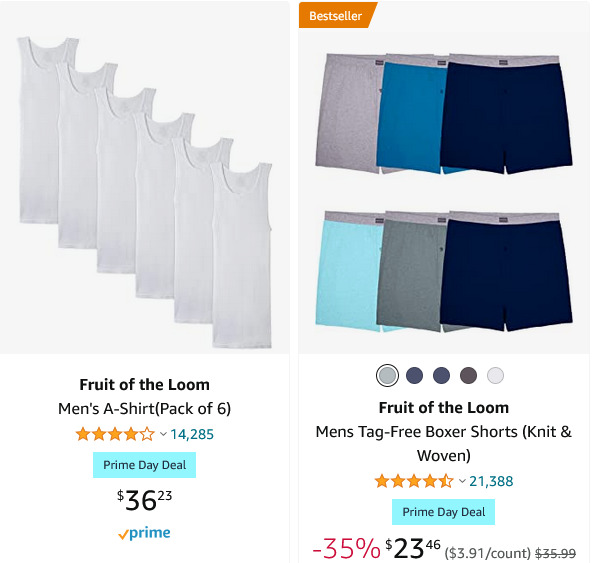Click the orange Bestseller badge
This screenshot has height=563, width=605.
point(337,15)
